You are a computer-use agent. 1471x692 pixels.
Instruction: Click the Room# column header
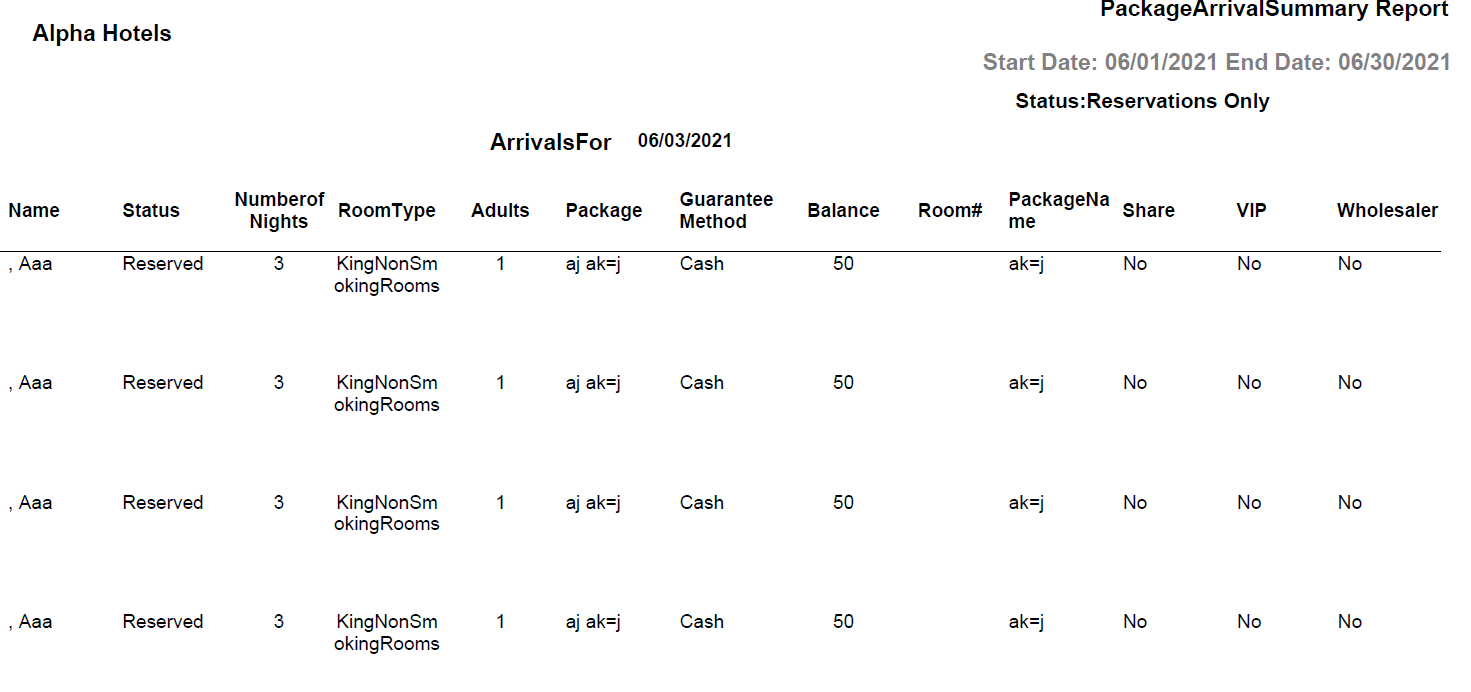tap(950, 211)
